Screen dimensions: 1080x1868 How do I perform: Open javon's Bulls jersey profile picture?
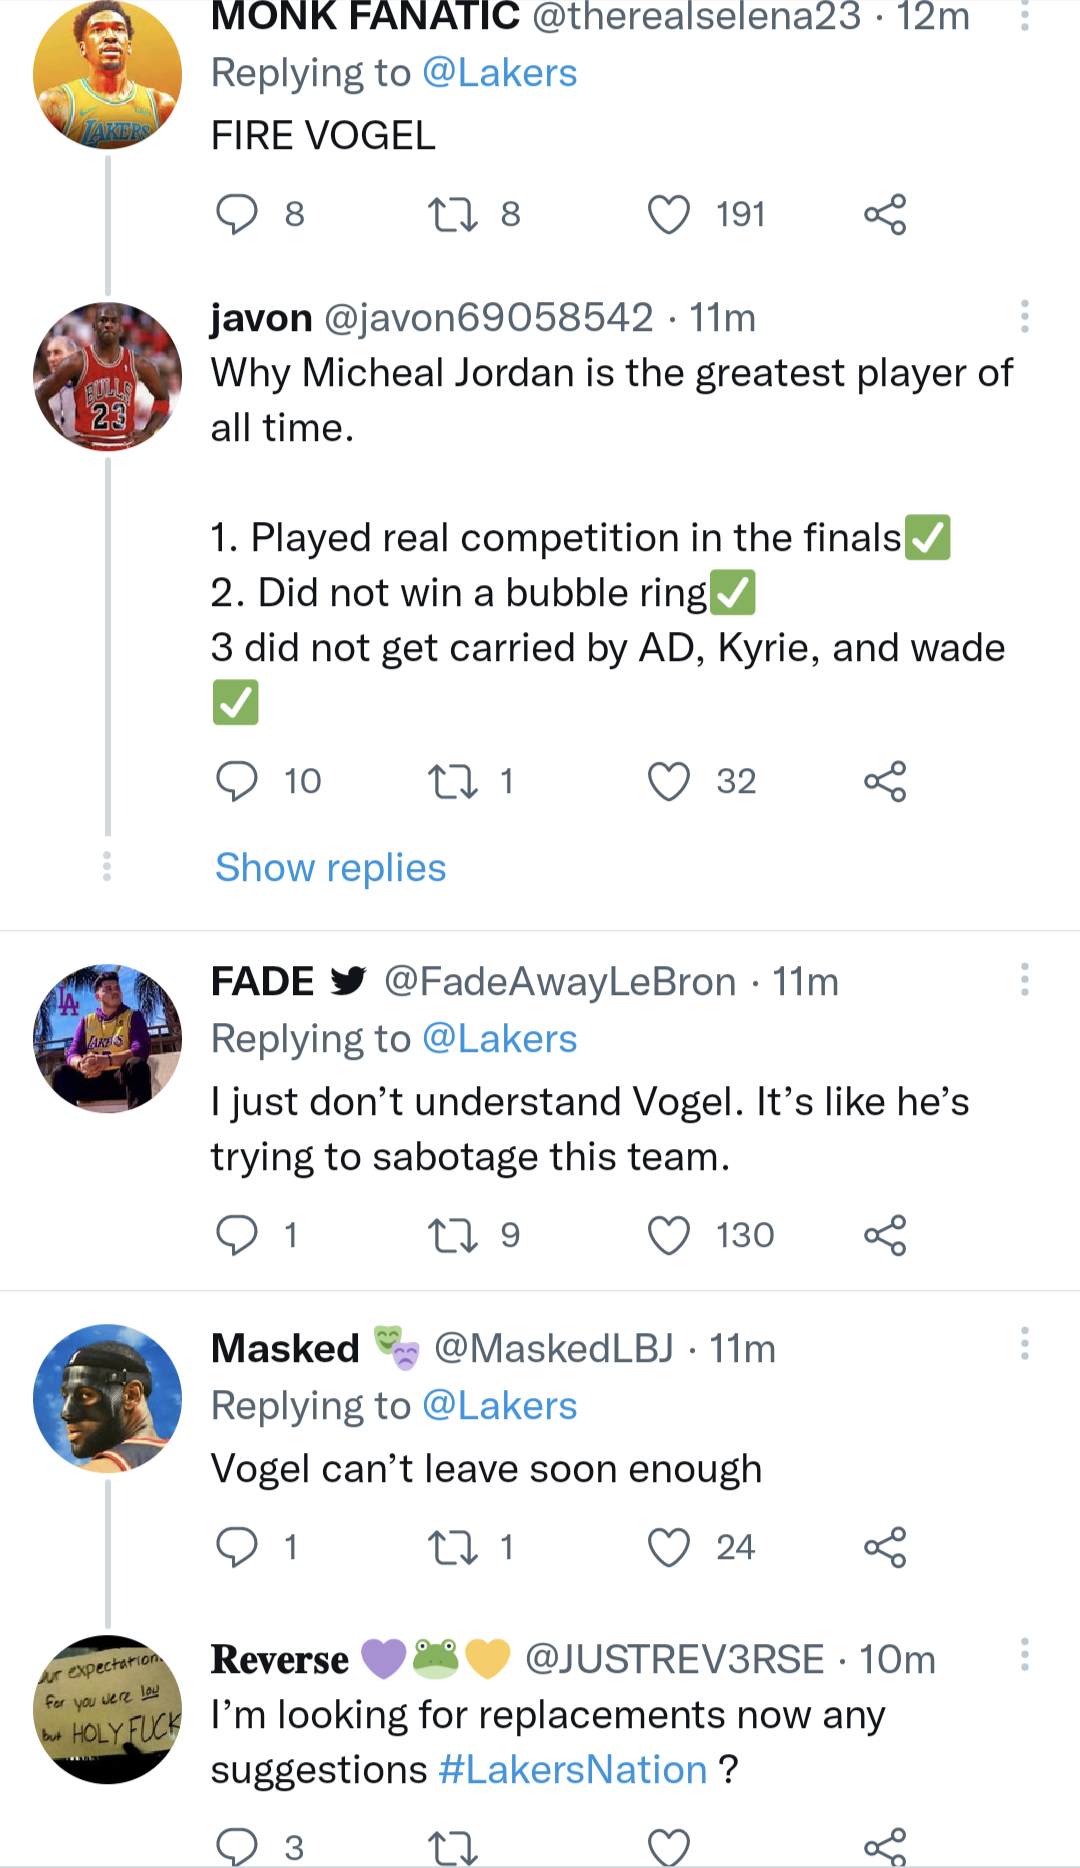107,377
